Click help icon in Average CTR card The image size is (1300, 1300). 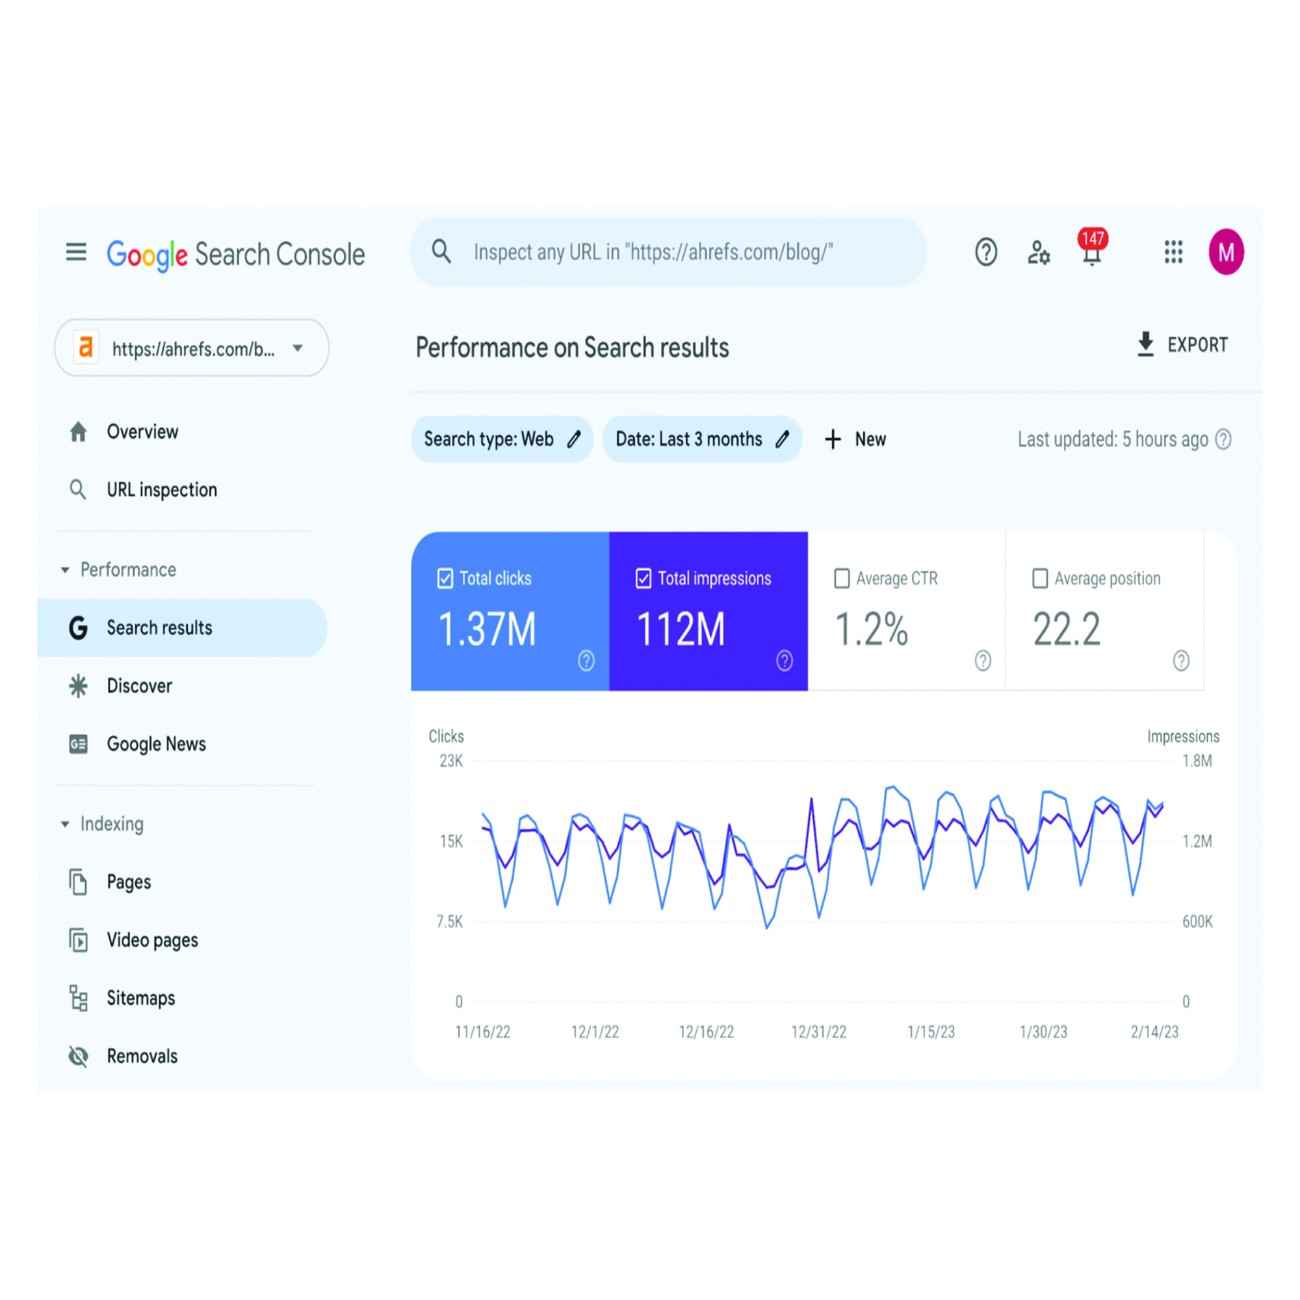point(983,660)
